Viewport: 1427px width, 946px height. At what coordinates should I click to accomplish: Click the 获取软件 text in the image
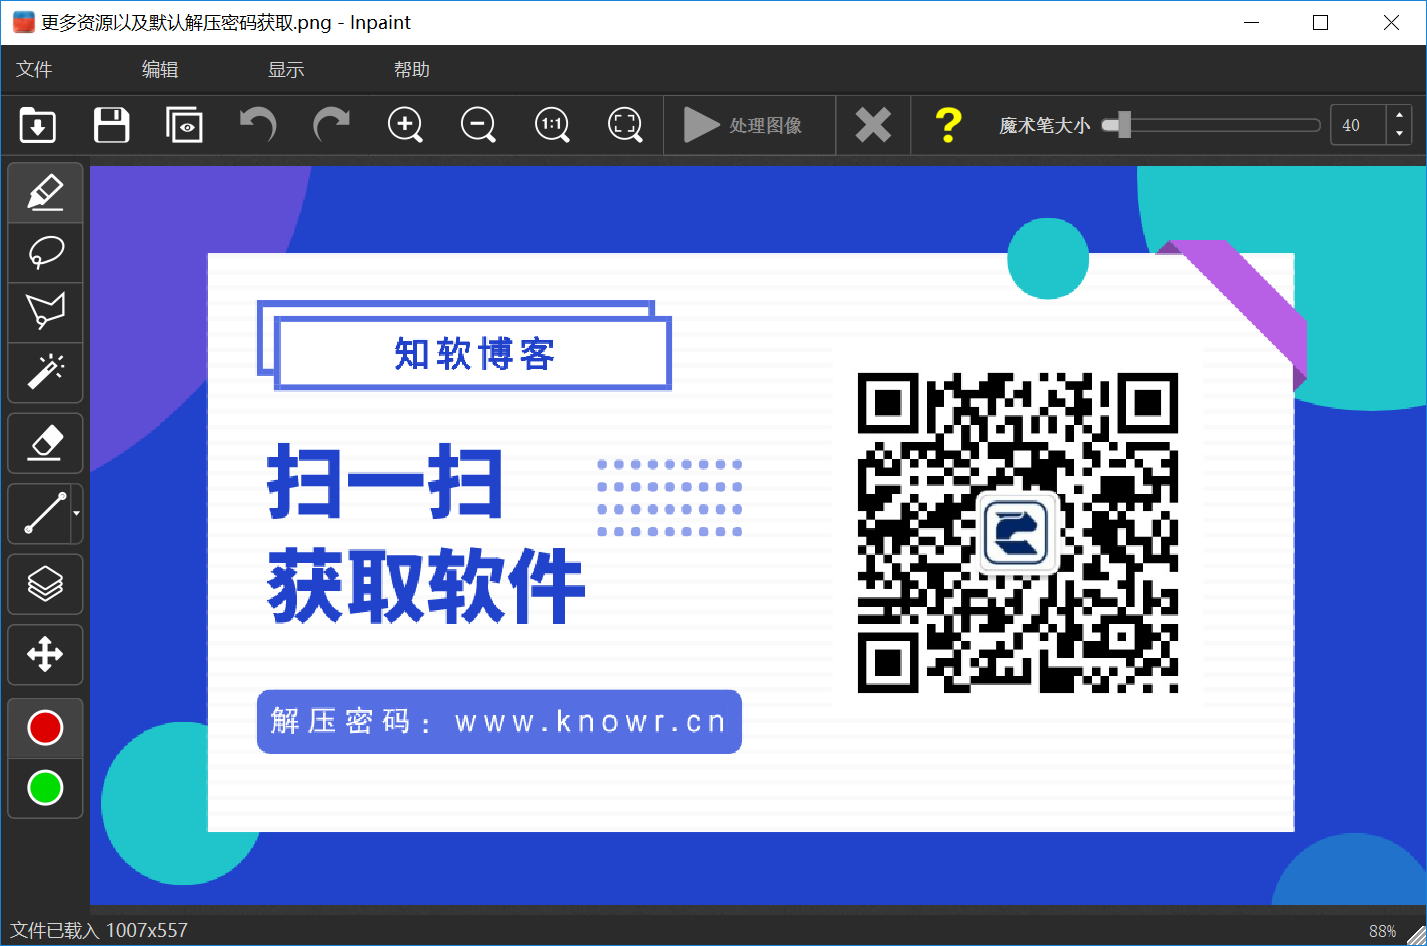click(426, 586)
